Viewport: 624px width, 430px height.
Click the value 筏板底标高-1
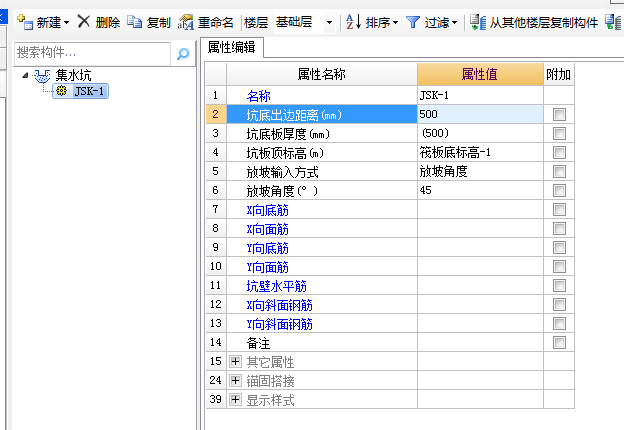tap(480, 152)
